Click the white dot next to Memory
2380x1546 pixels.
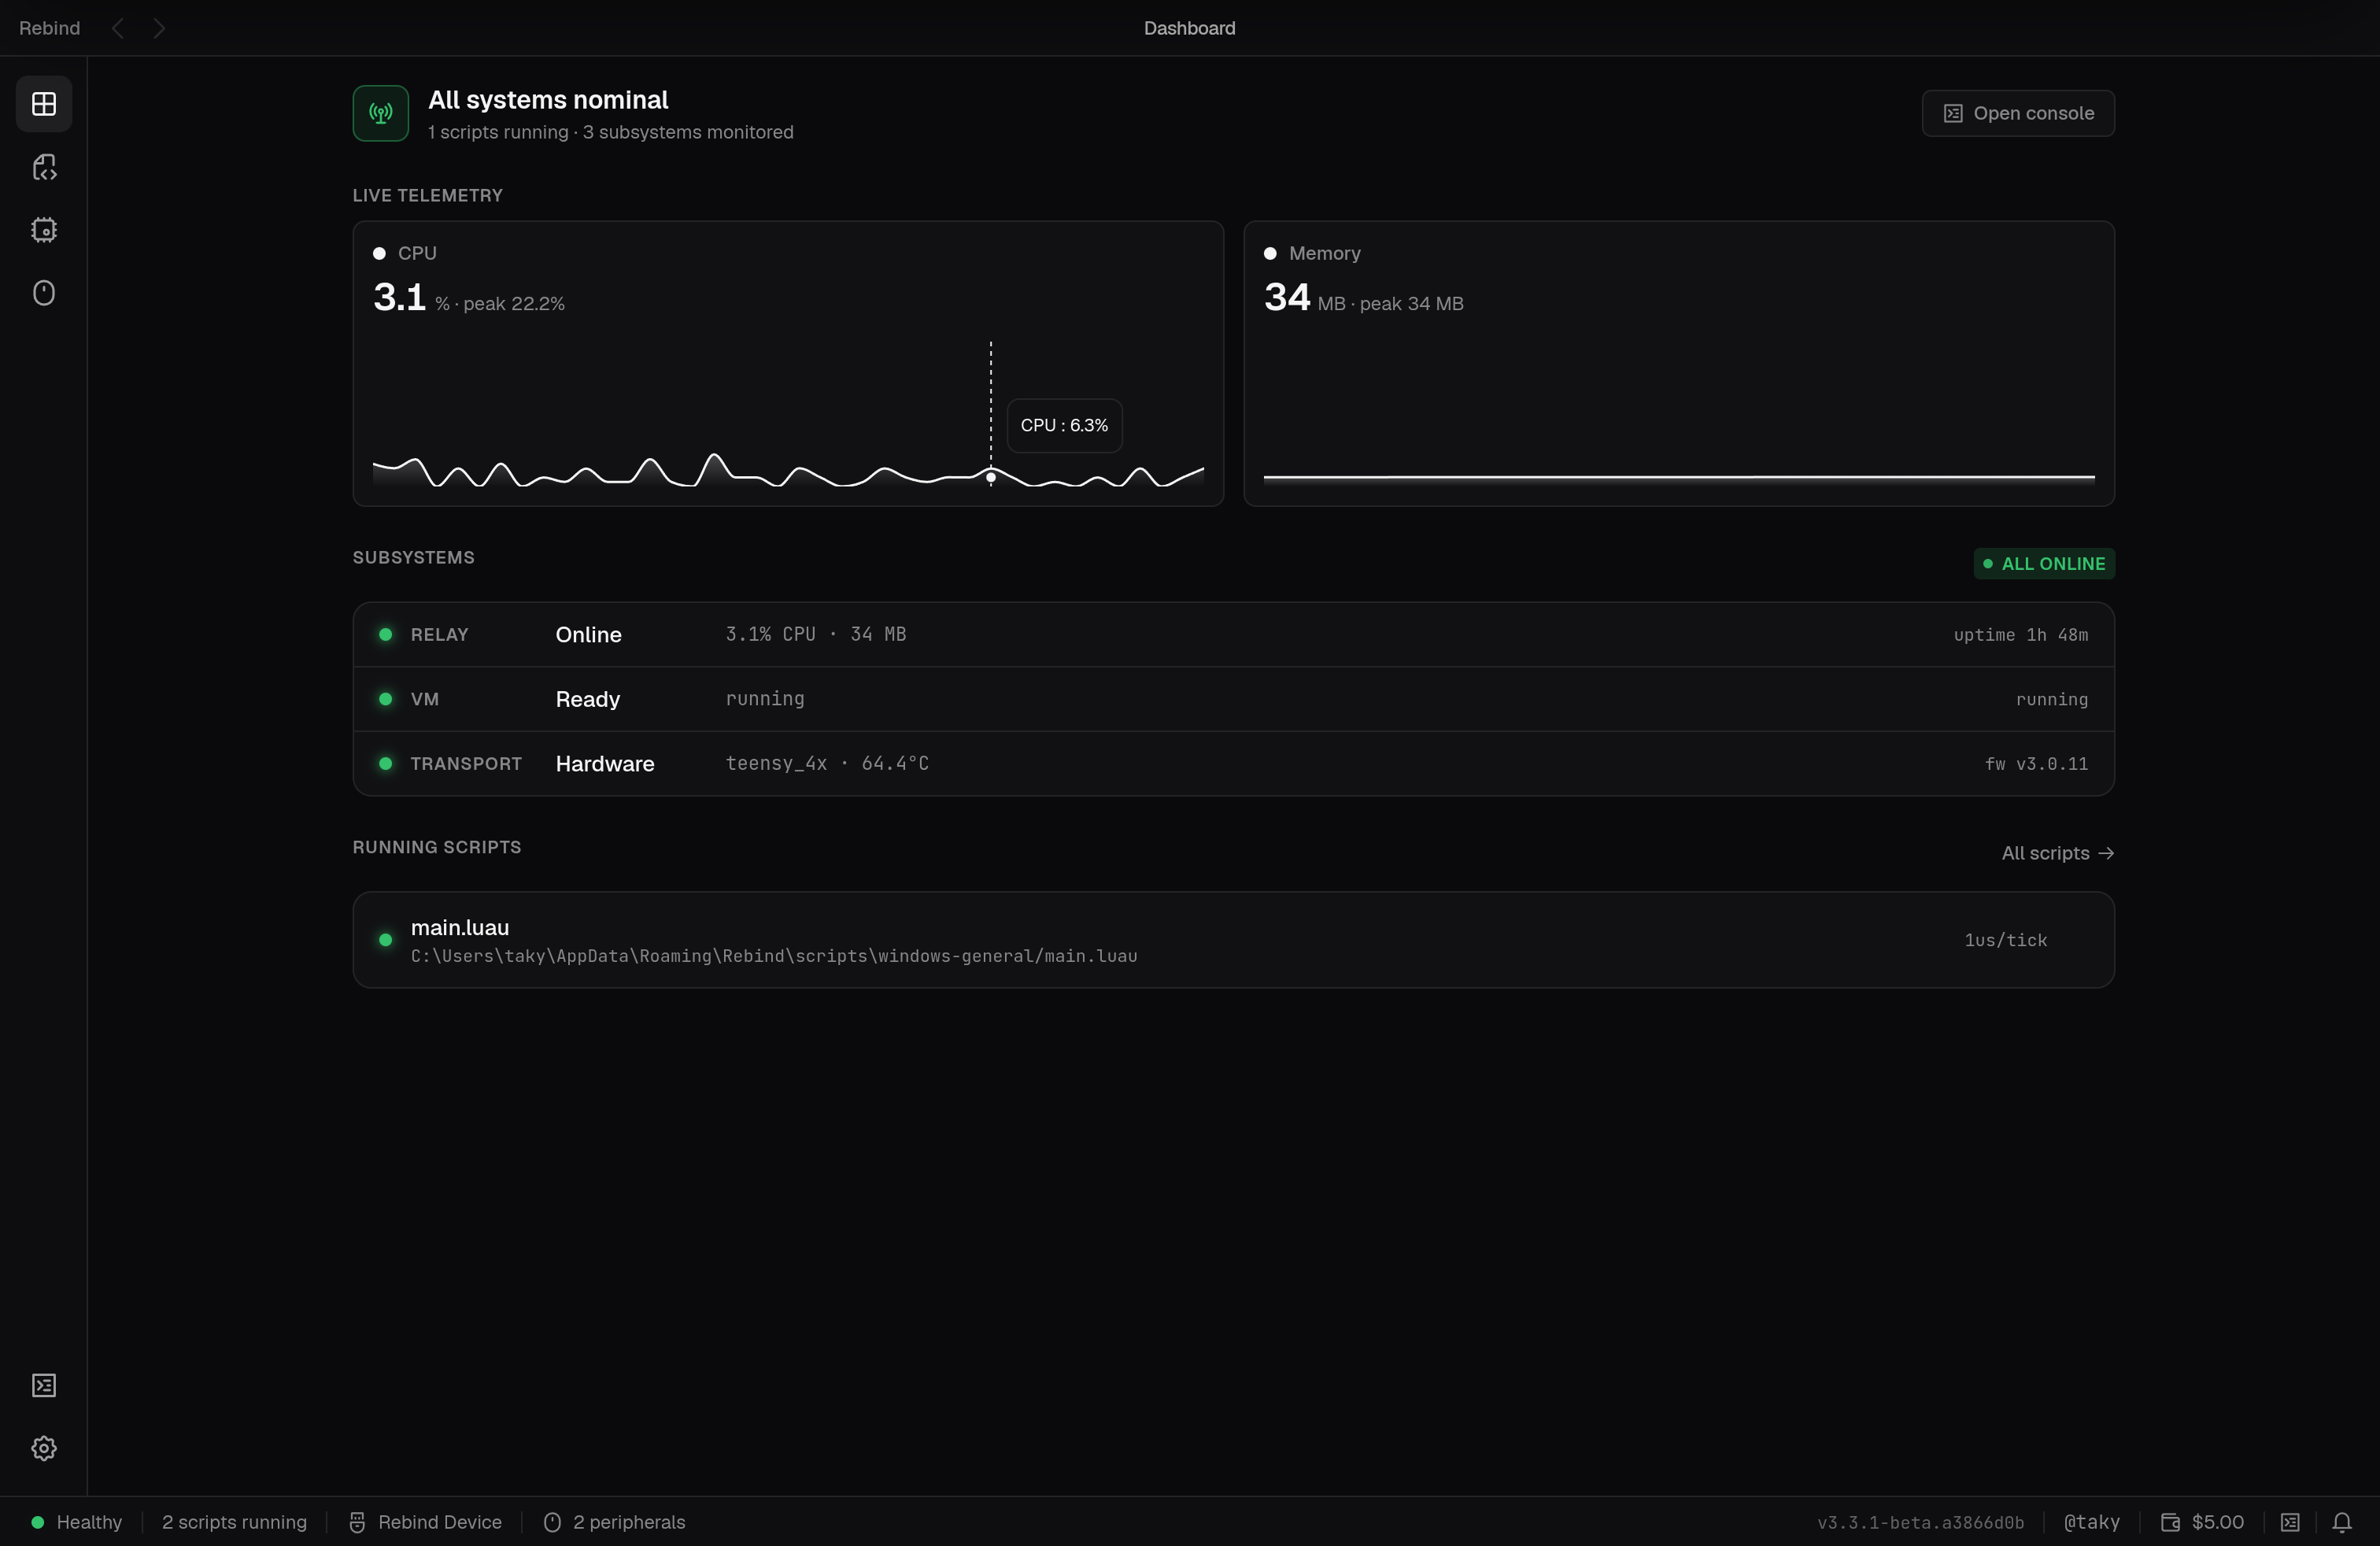pyautogui.click(x=1270, y=254)
